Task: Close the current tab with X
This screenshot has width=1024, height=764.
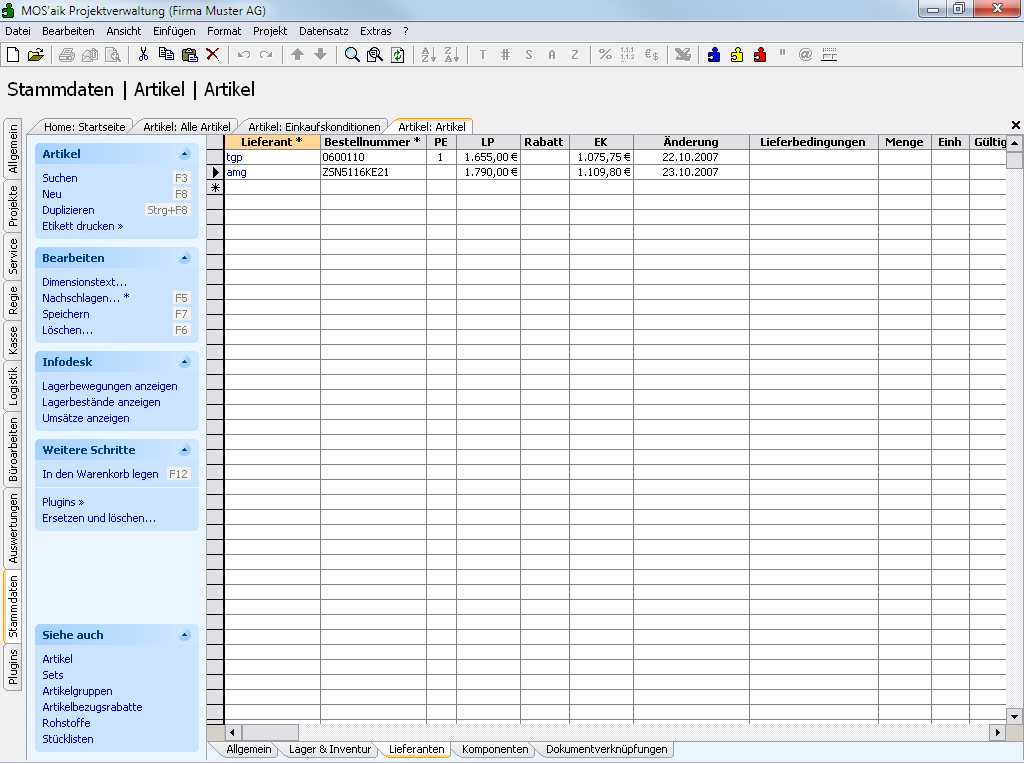Action: (1016, 125)
